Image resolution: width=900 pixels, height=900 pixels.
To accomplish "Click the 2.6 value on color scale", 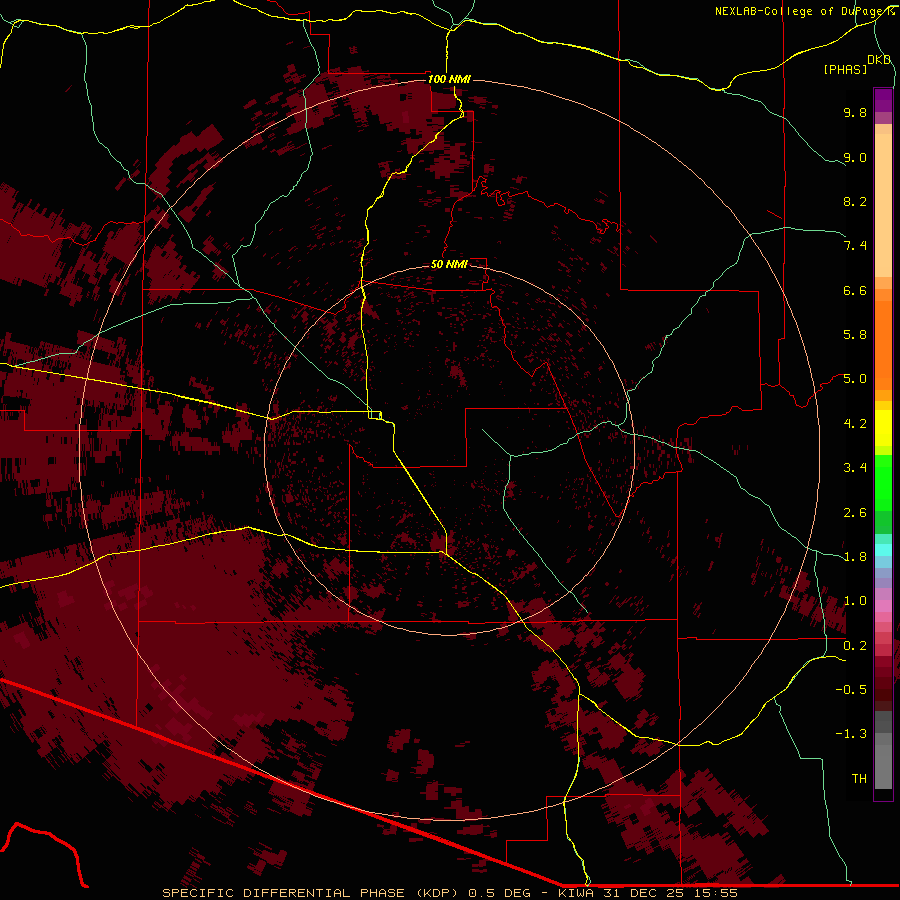I will click(855, 513).
